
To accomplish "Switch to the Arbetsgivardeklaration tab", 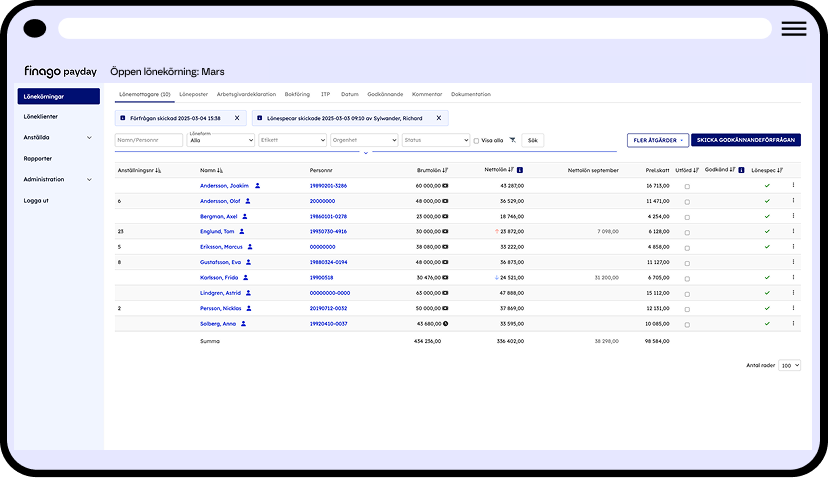I will pos(246,94).
